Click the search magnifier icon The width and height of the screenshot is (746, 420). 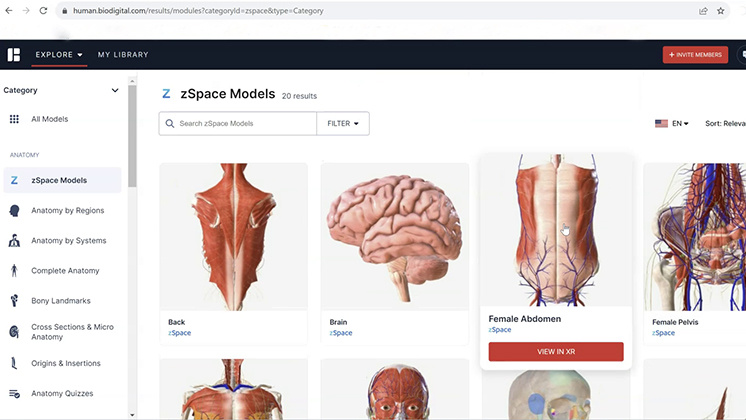[170, 124]
